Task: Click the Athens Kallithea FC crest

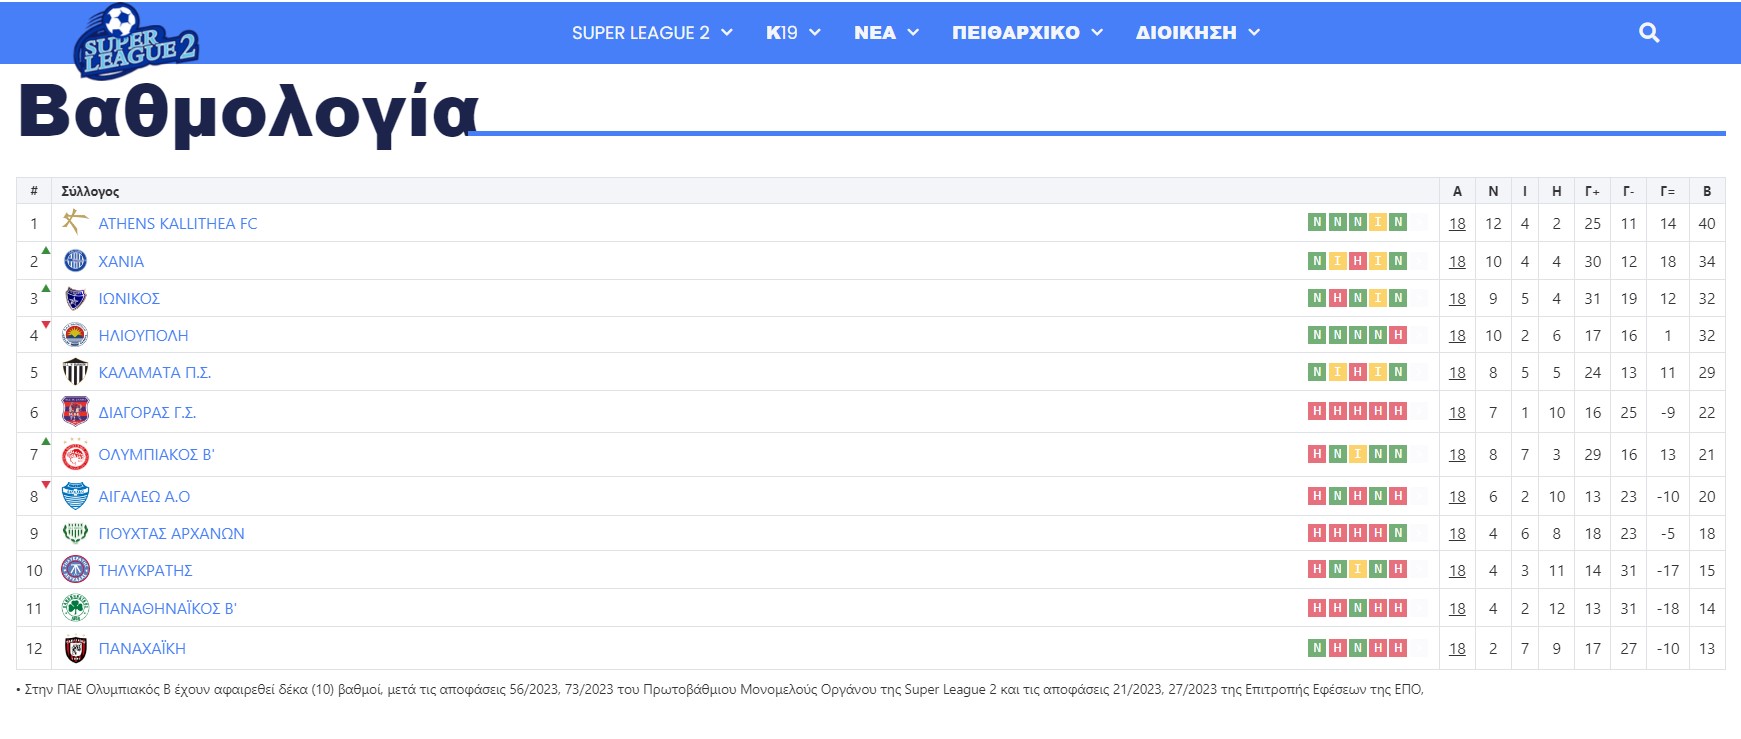Action: [x=75, y=222]
